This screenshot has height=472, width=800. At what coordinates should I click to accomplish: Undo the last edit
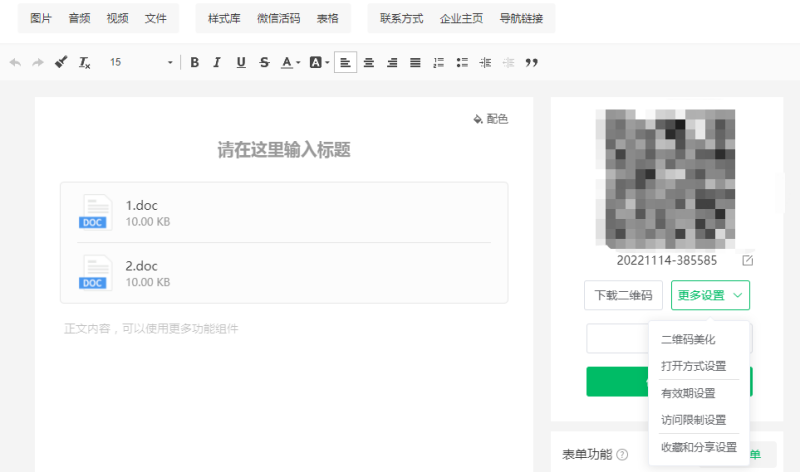[15, 62]
